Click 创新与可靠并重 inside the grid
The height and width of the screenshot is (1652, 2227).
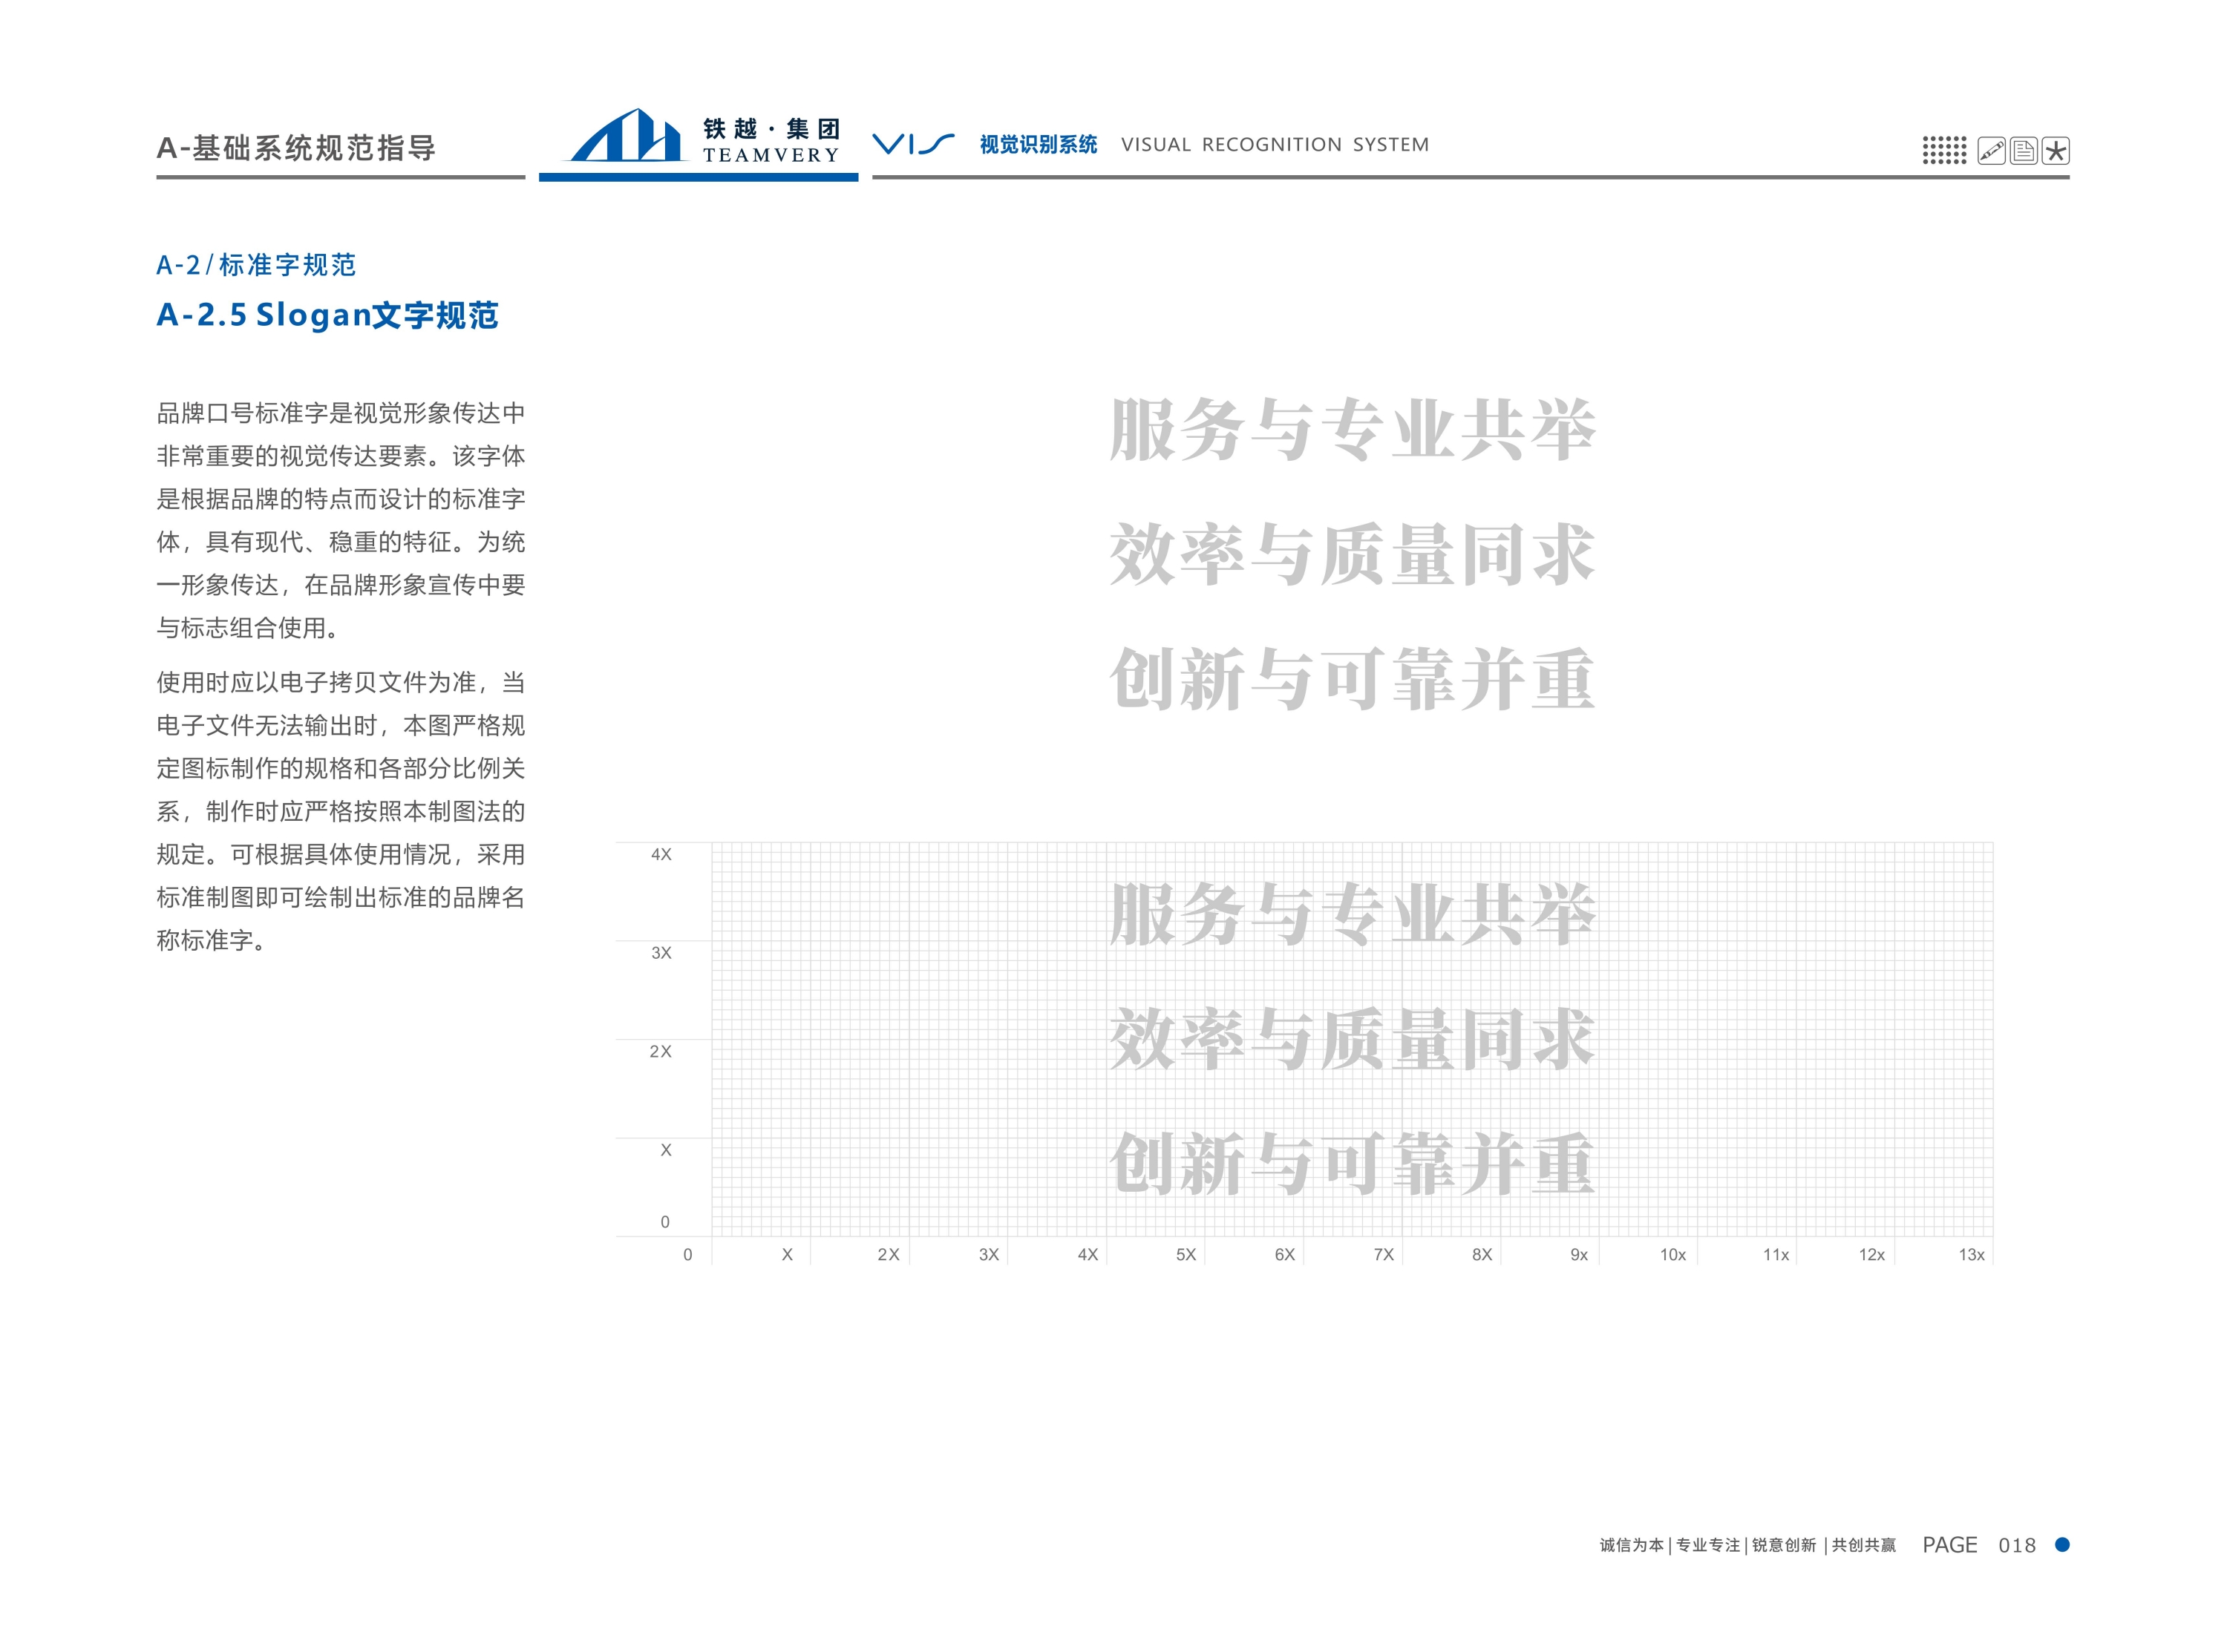point(1352,1164)
